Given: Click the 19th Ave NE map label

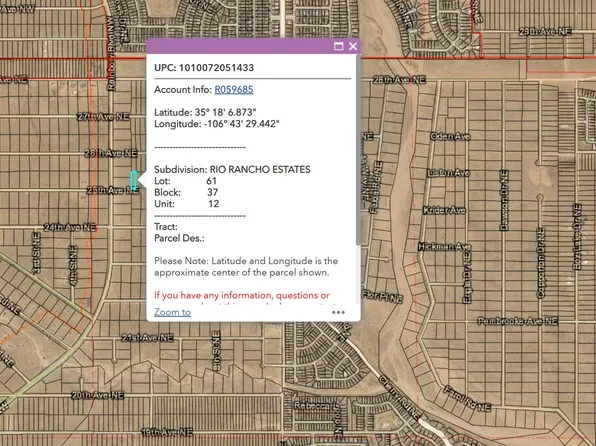Looking at the screenshot, I should pyautogui.click(x=167, y=432).
